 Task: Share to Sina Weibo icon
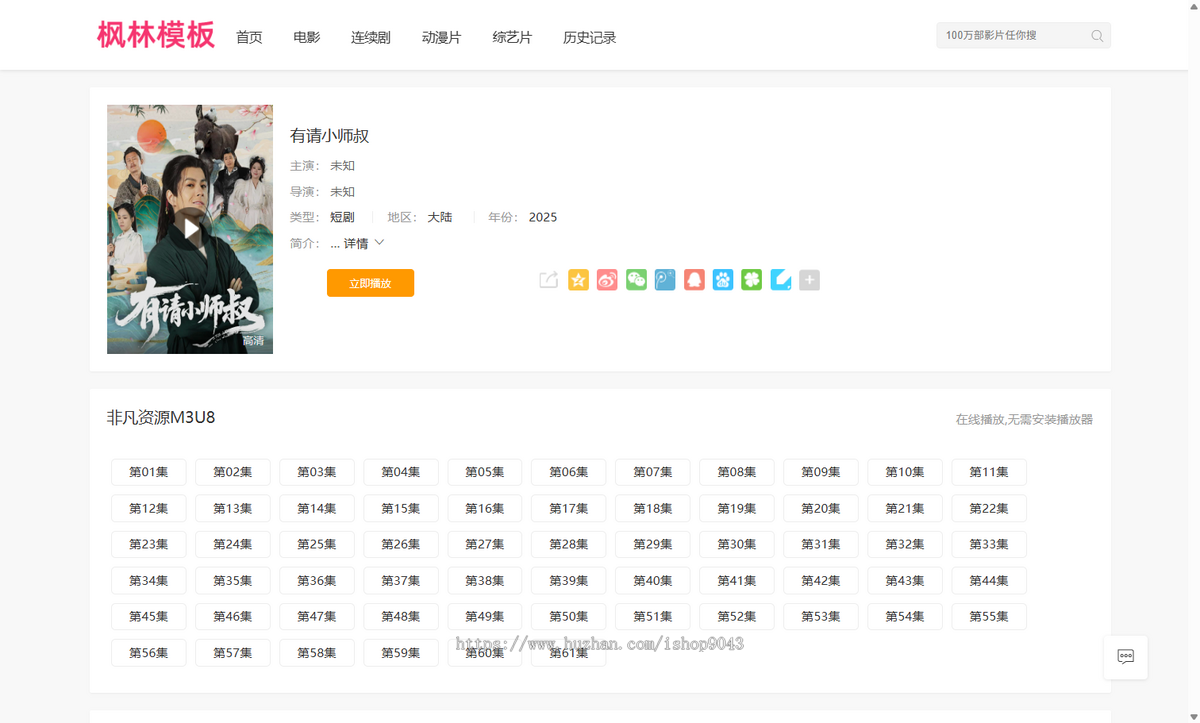(x=607, y=280)
